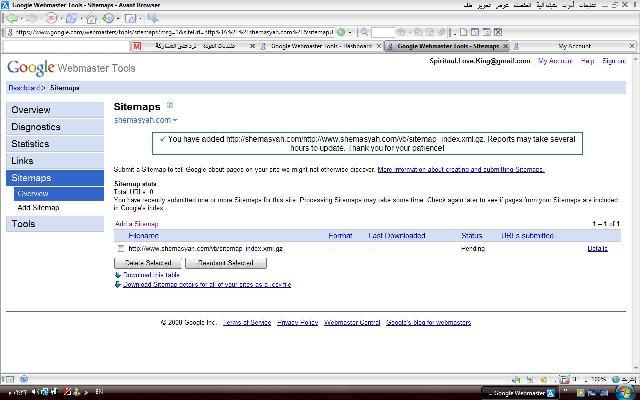Sort the table by the Filename column header
The width and height of the screenshot is (640, 400).
143,236
